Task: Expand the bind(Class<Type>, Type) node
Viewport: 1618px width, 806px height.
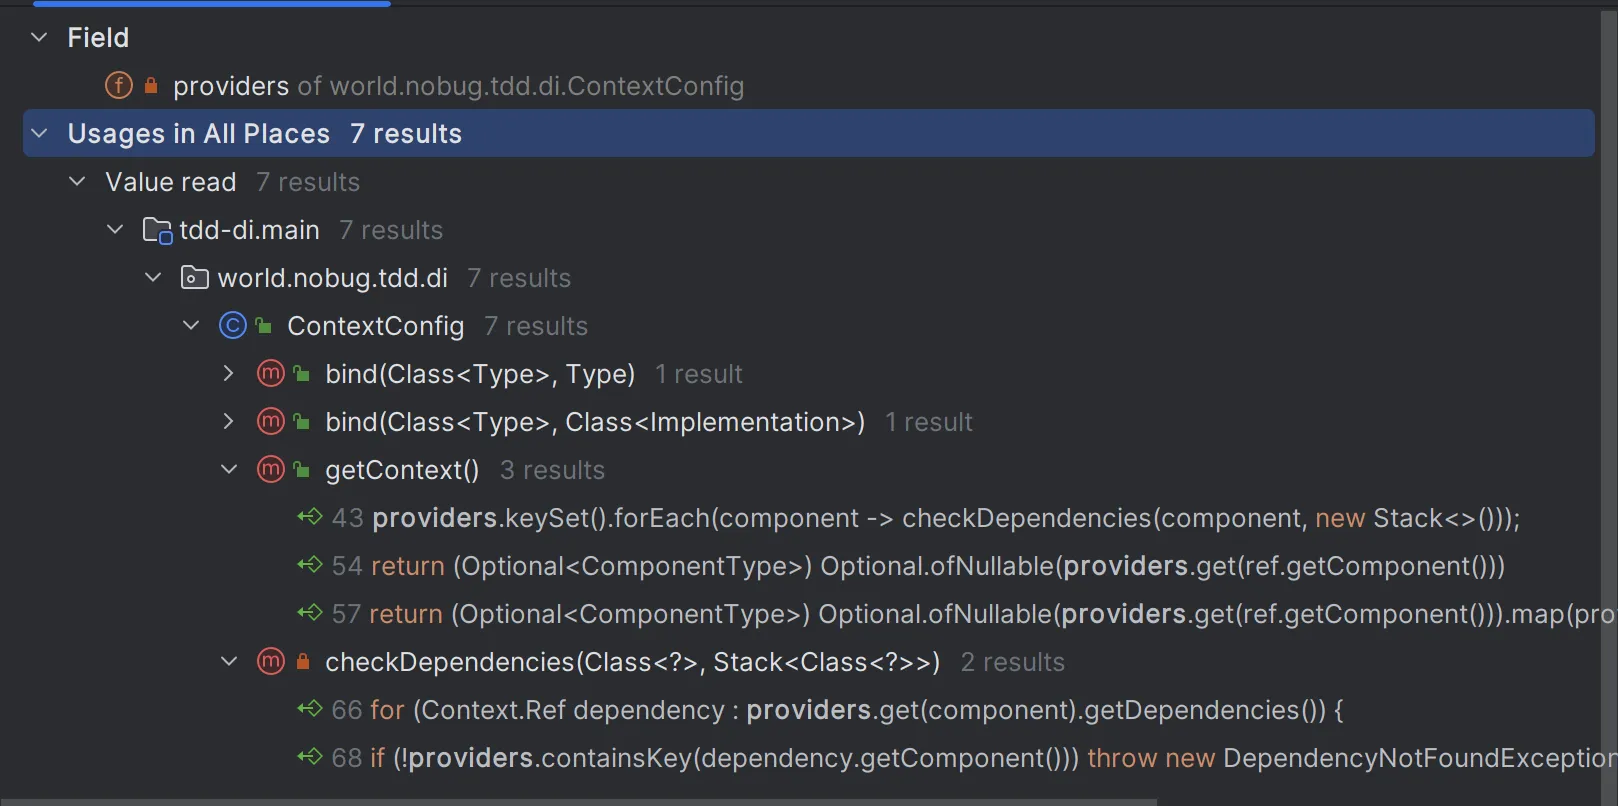Action: coord(229,374)
